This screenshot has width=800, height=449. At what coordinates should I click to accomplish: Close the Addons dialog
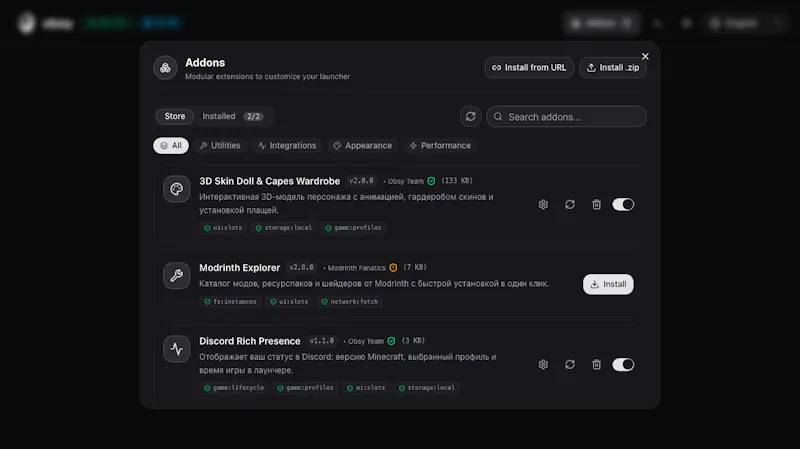(x=645, y=57)
